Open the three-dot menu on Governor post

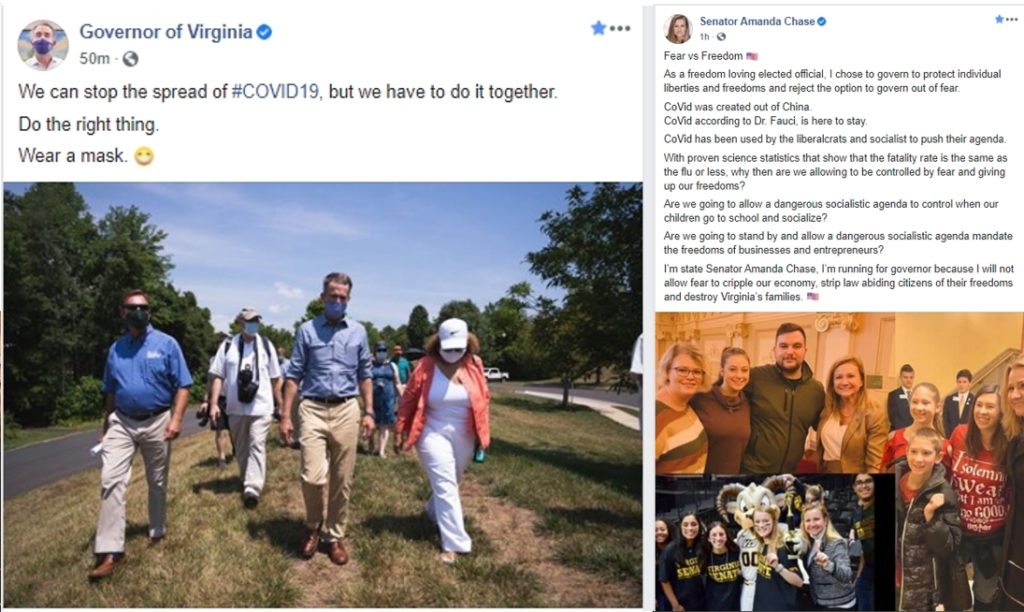click(x=620, y=28)
